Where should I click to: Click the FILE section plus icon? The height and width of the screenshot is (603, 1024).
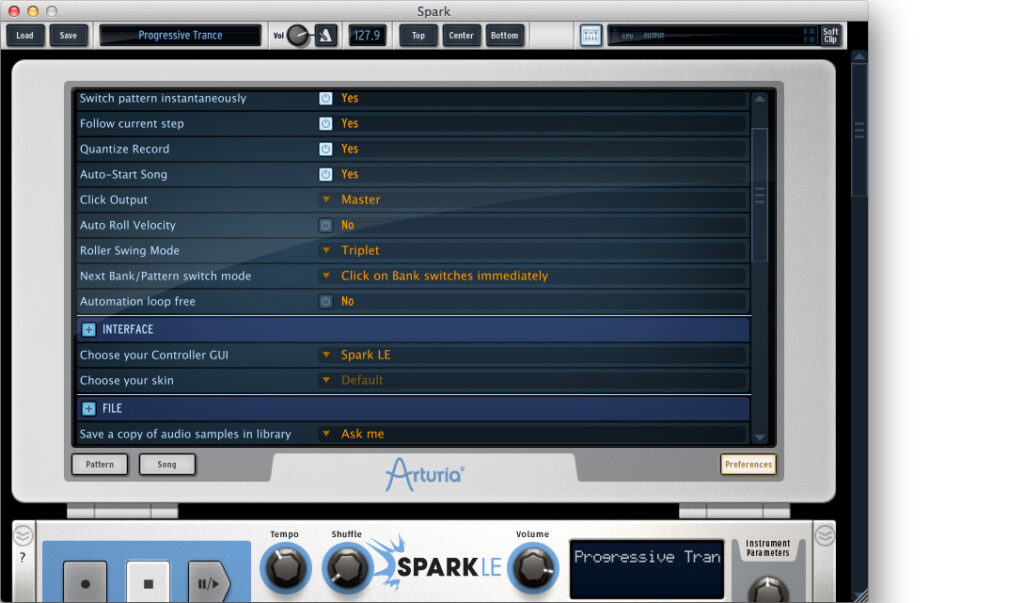89,408
